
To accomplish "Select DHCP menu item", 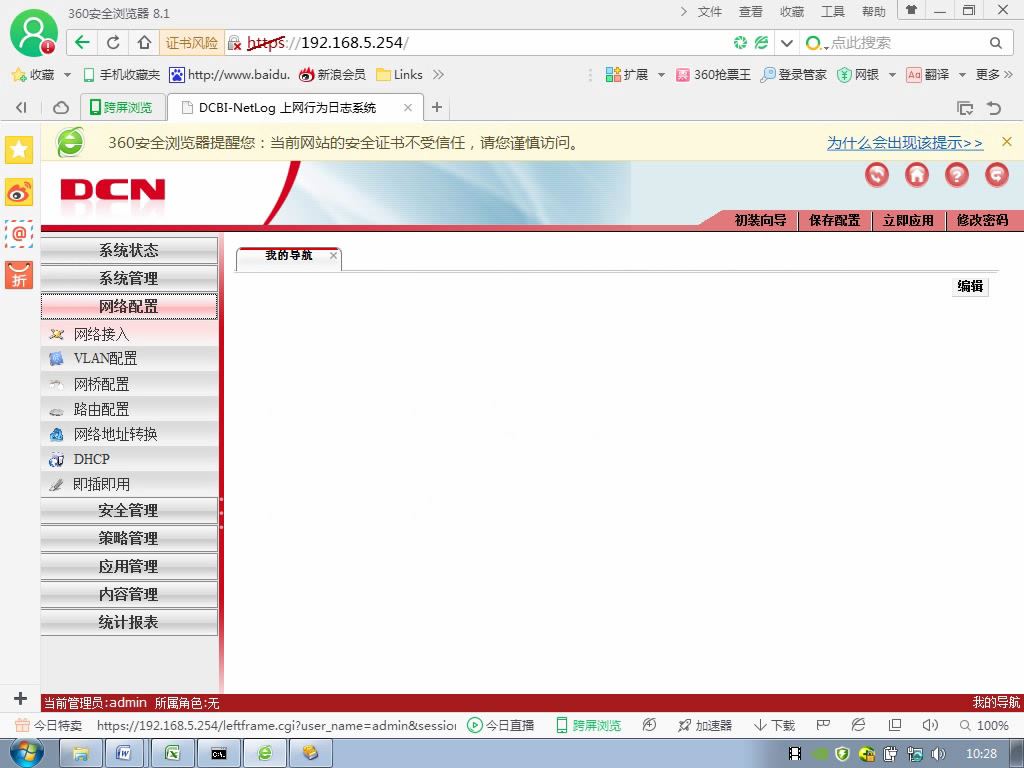I will (x=129, y=459).
